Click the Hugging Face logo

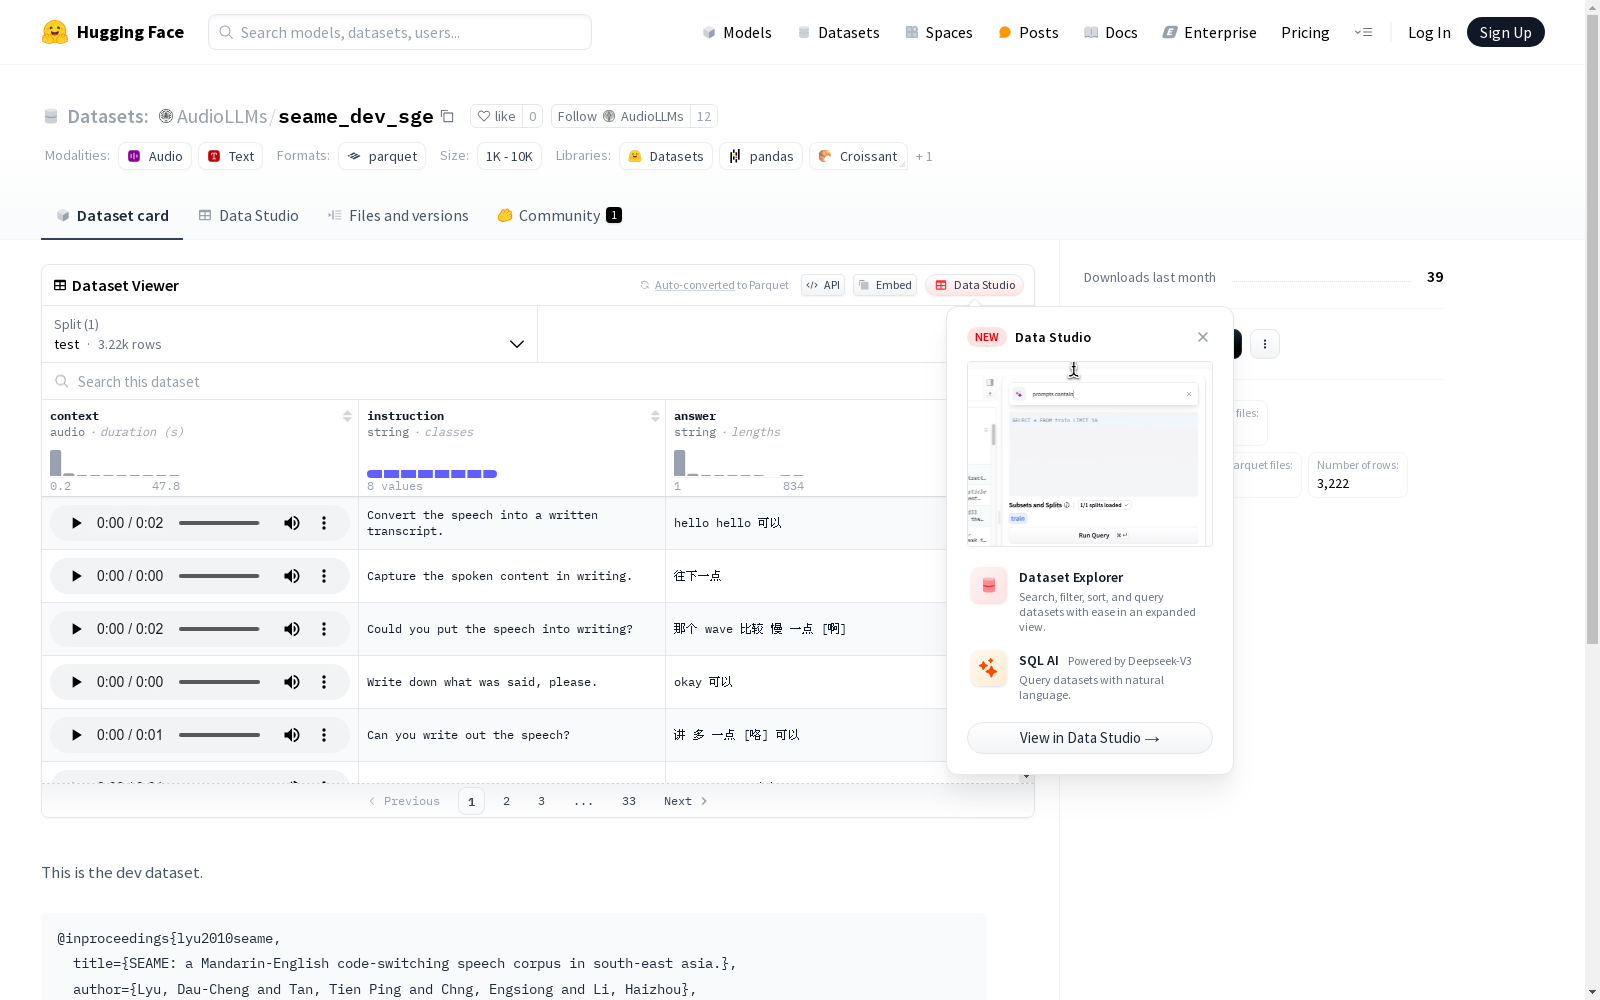click(x=113, y=32)
